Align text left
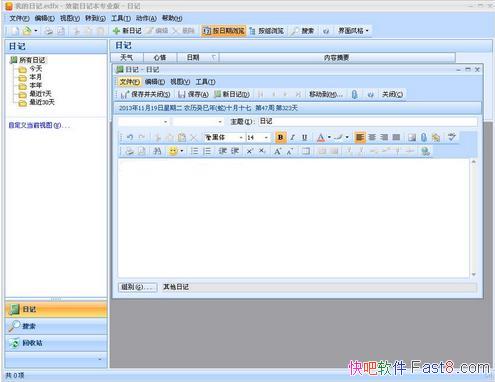 point(360,137)
